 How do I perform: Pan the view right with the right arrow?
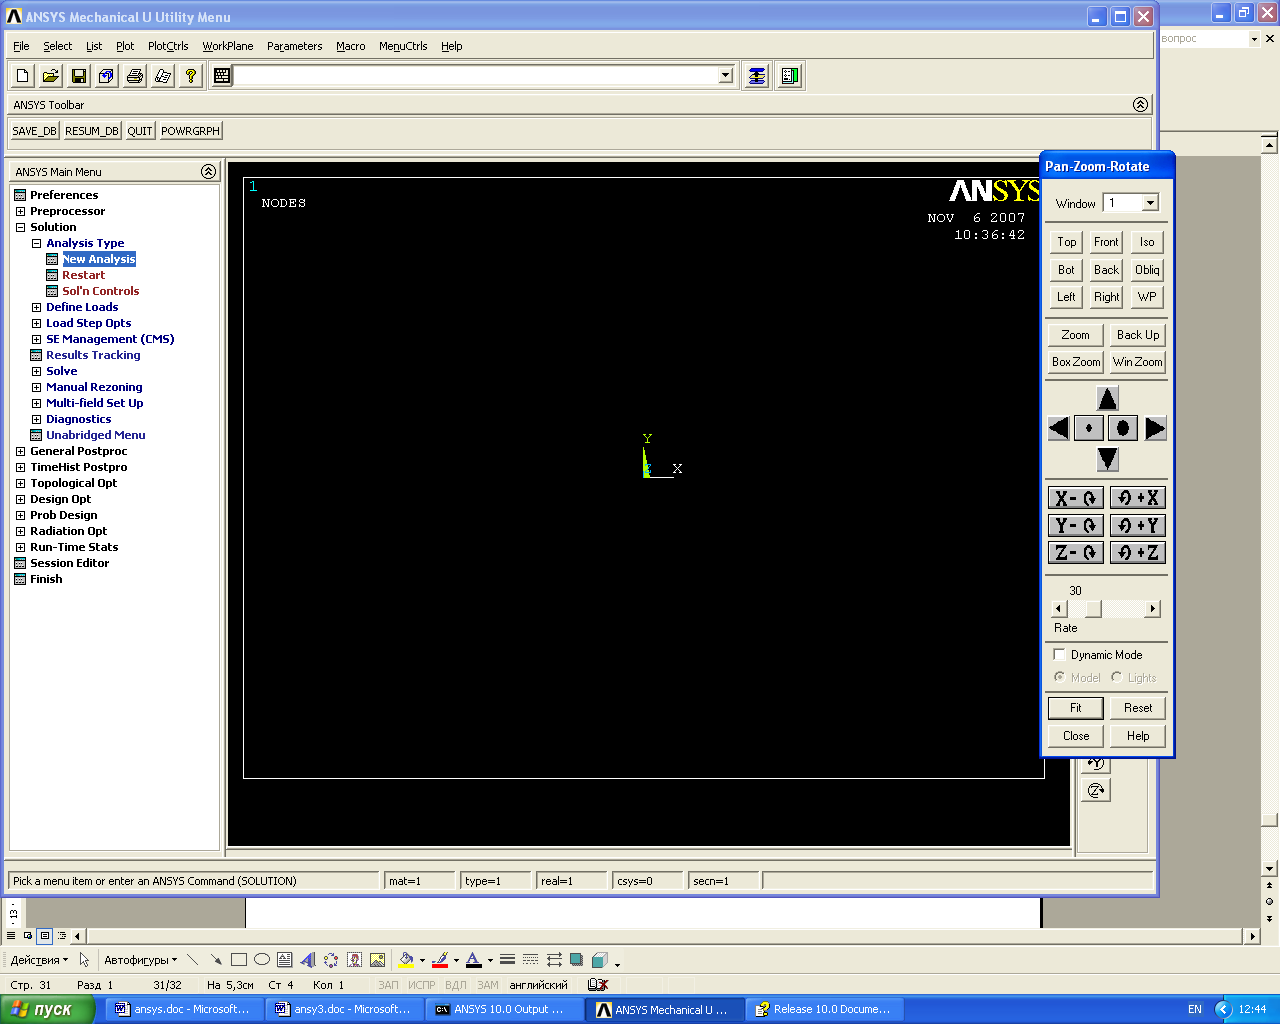click(x=1155, y=428)
